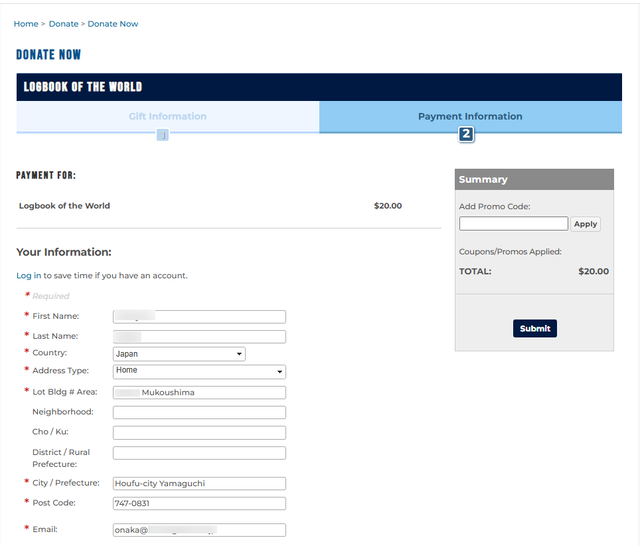Click the Post Code field
Screen dimensions: 640x546
tap(199, 504)
